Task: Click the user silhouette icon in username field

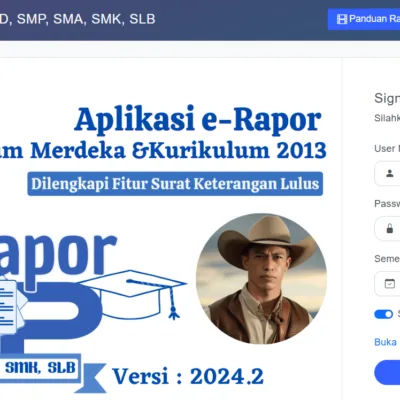Action: tap(389, 173)
